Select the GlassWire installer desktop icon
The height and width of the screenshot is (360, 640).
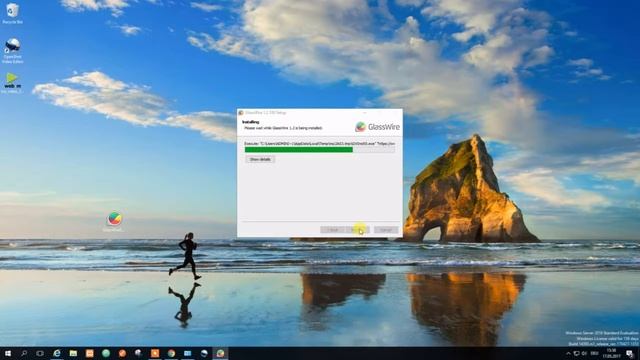pos(114,222)
